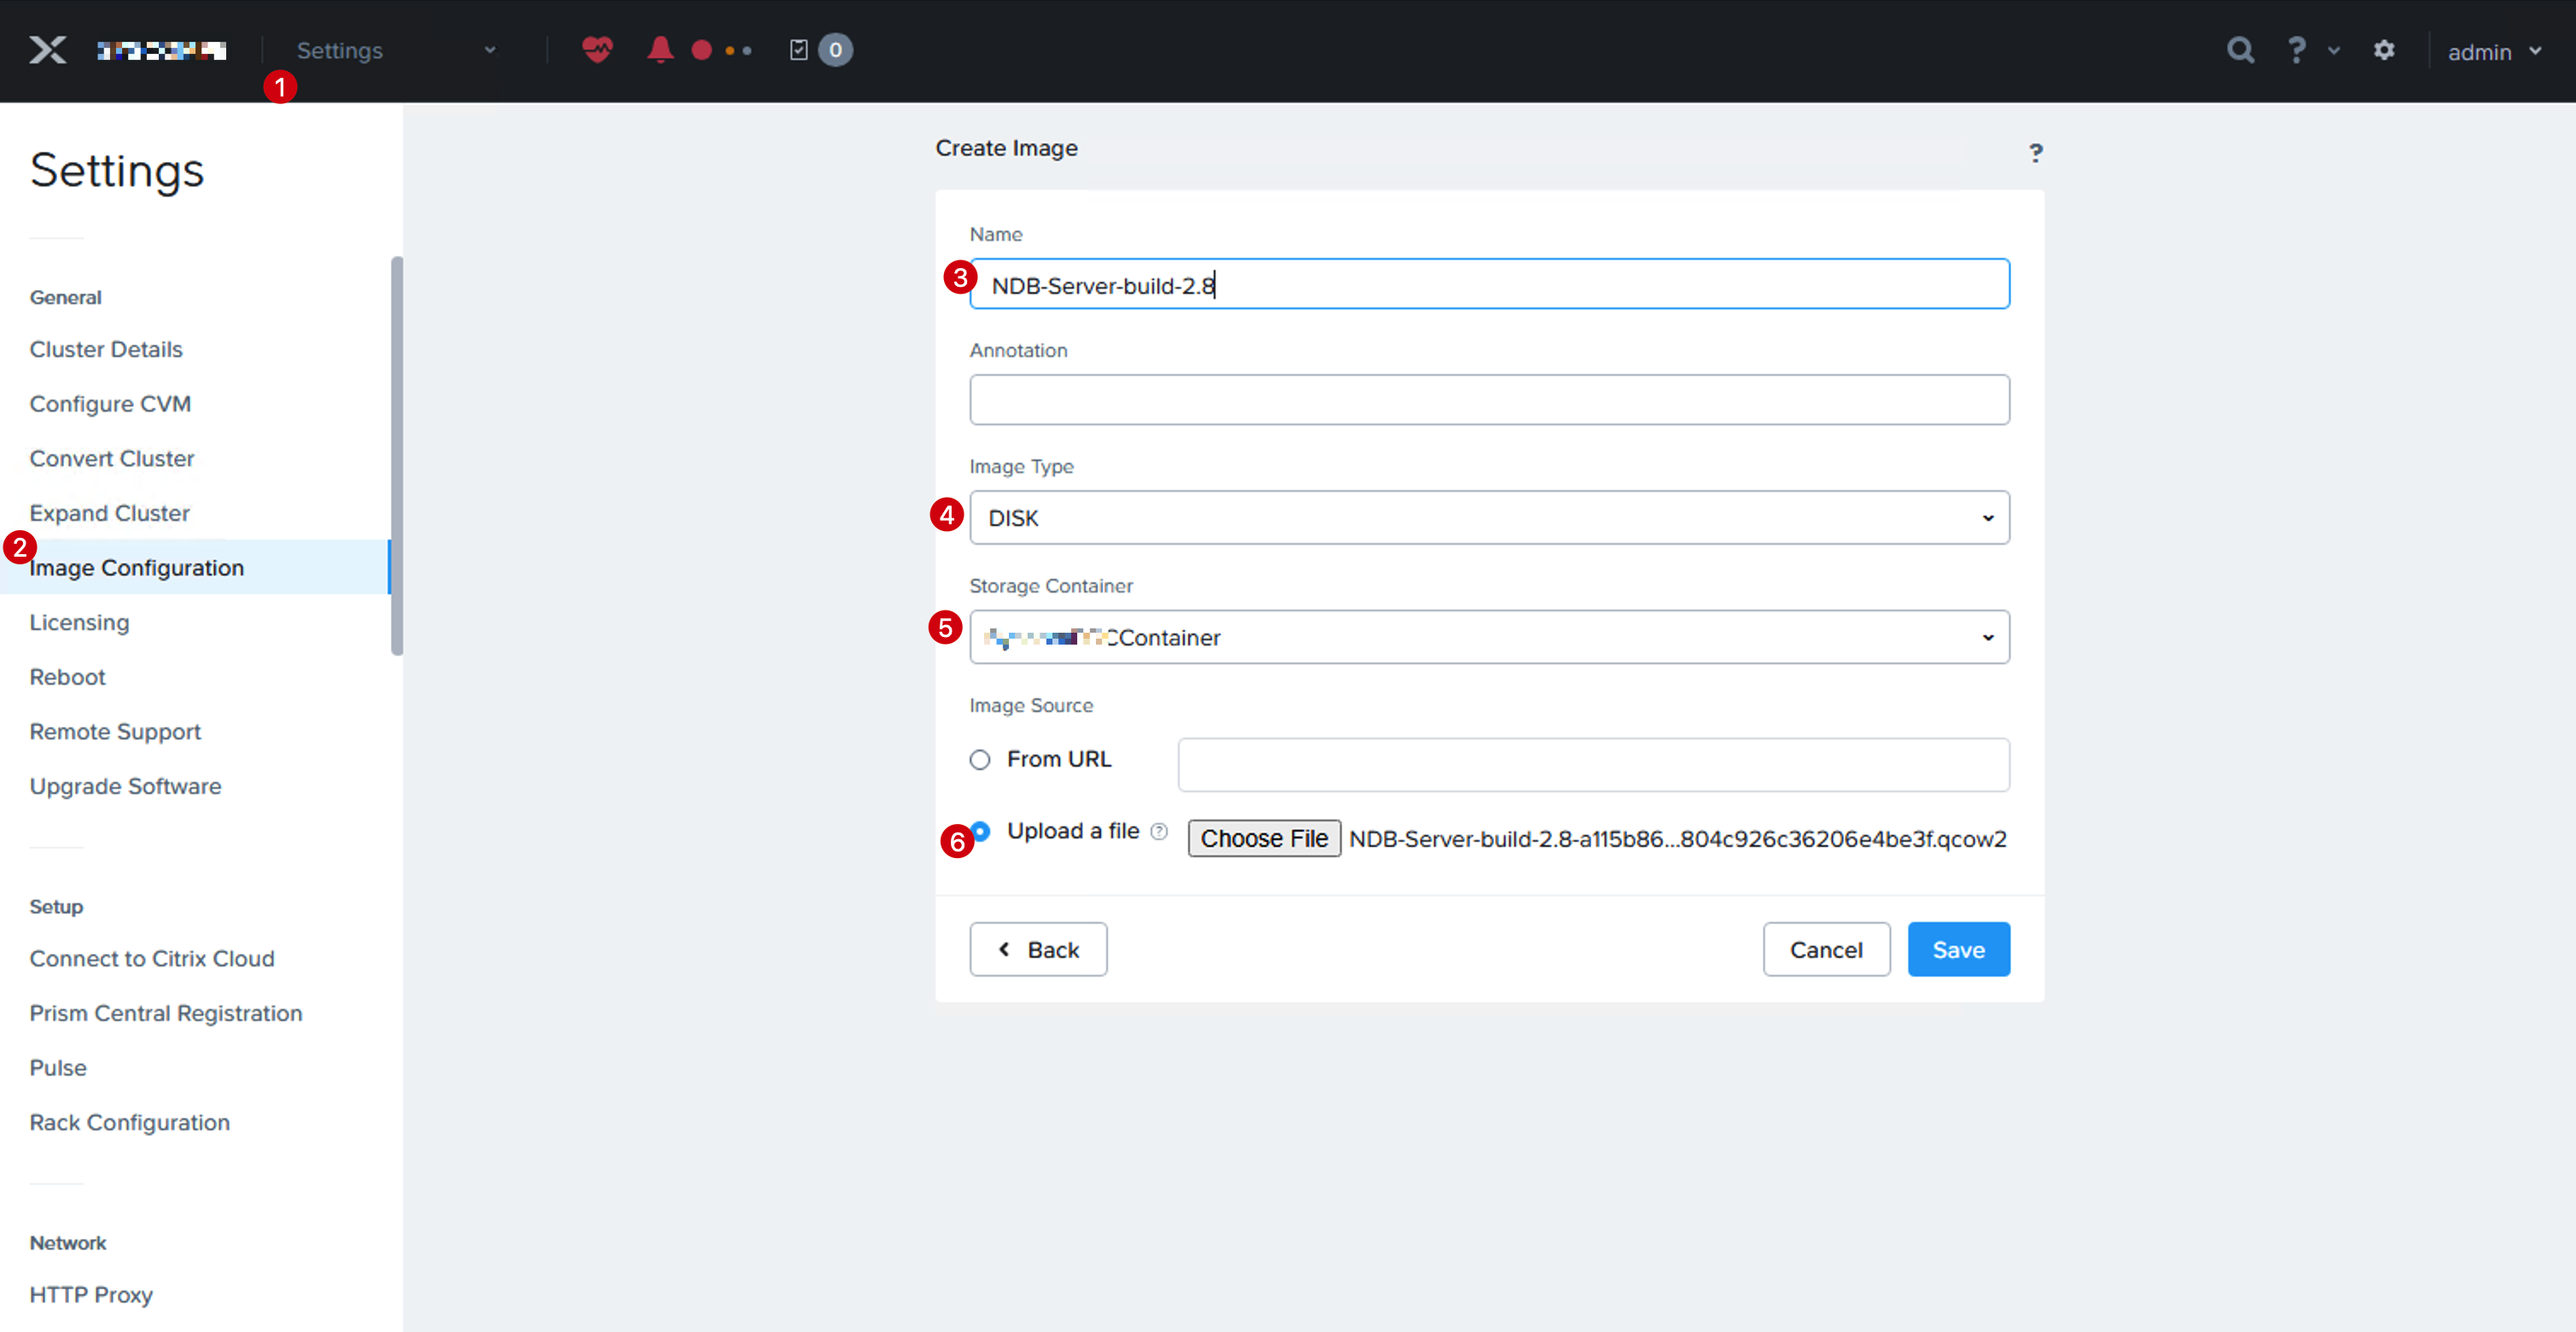The image size is (2576, 1332).
Task: Select Licensing in the sidebar
Action: pyautogui.click(x=79, y=622)
